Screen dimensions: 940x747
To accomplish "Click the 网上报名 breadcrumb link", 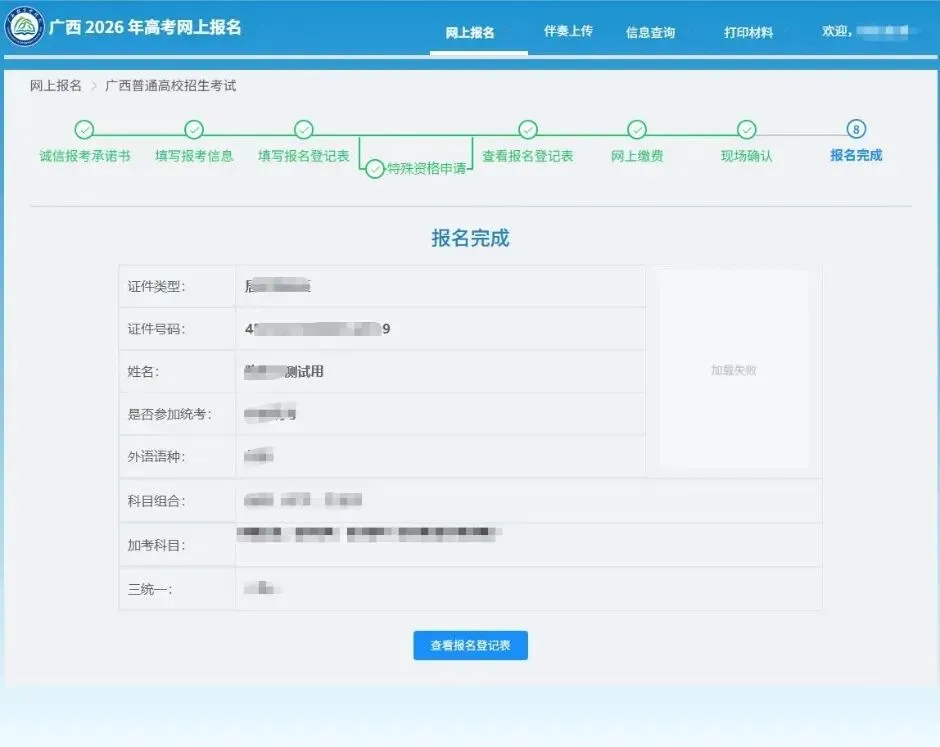I will 56,86.
